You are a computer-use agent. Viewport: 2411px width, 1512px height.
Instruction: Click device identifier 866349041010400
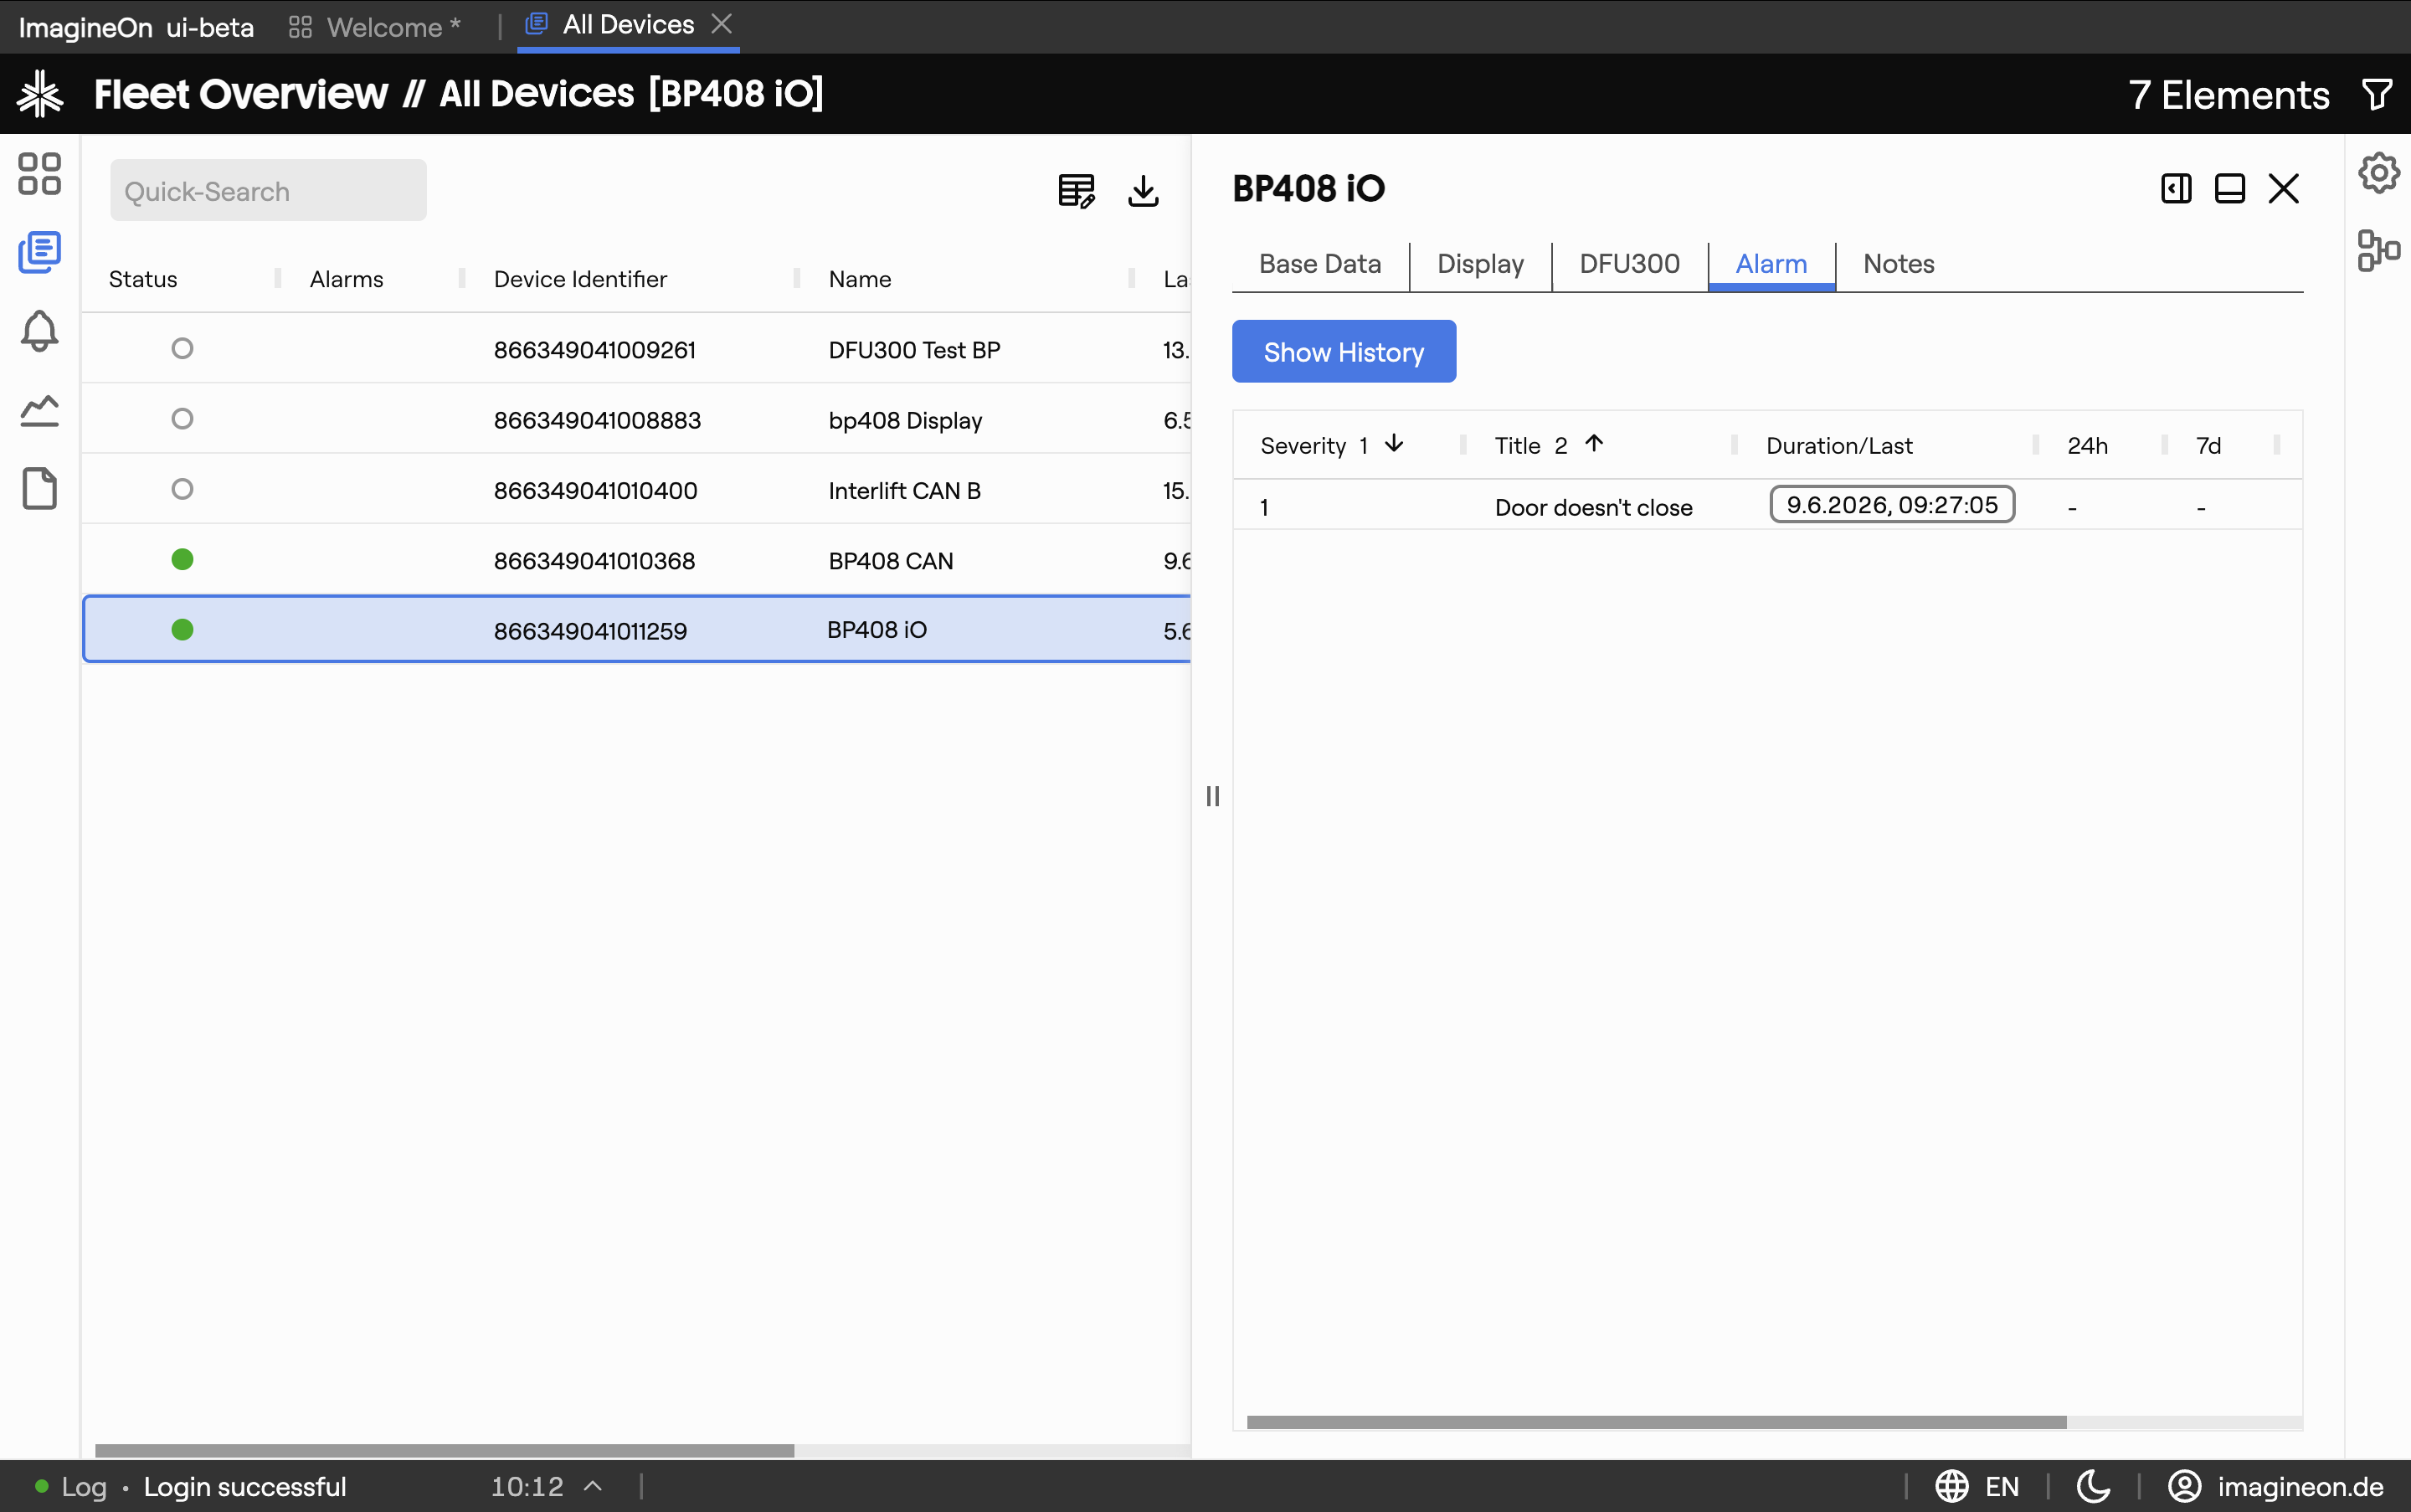tap(595, 490)
